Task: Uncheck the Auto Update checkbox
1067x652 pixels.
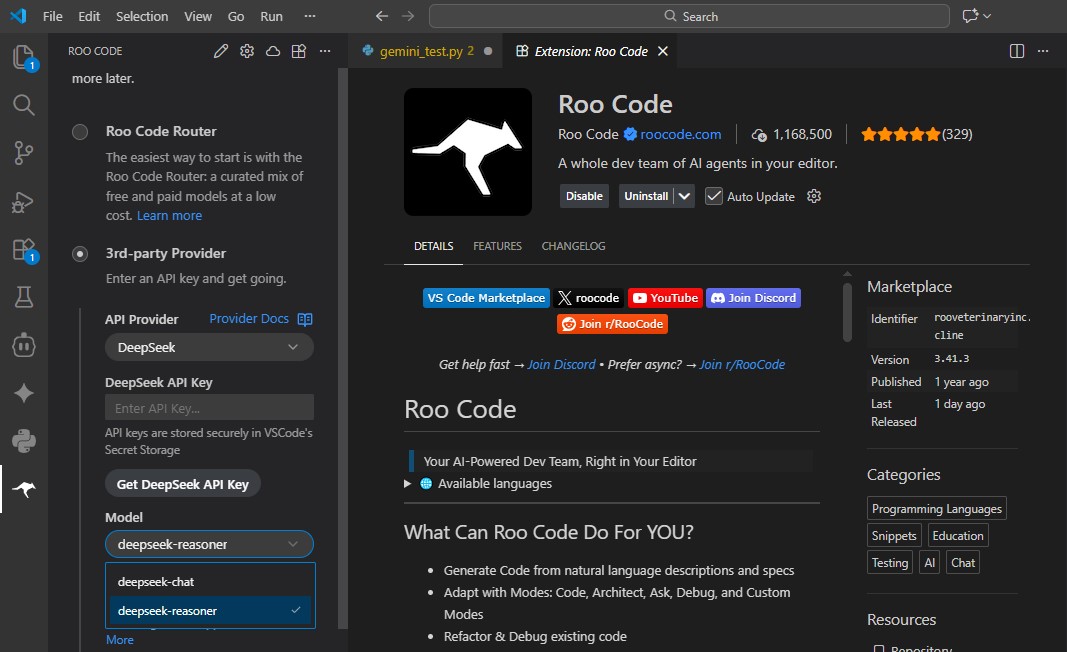Action: (714, 196)
